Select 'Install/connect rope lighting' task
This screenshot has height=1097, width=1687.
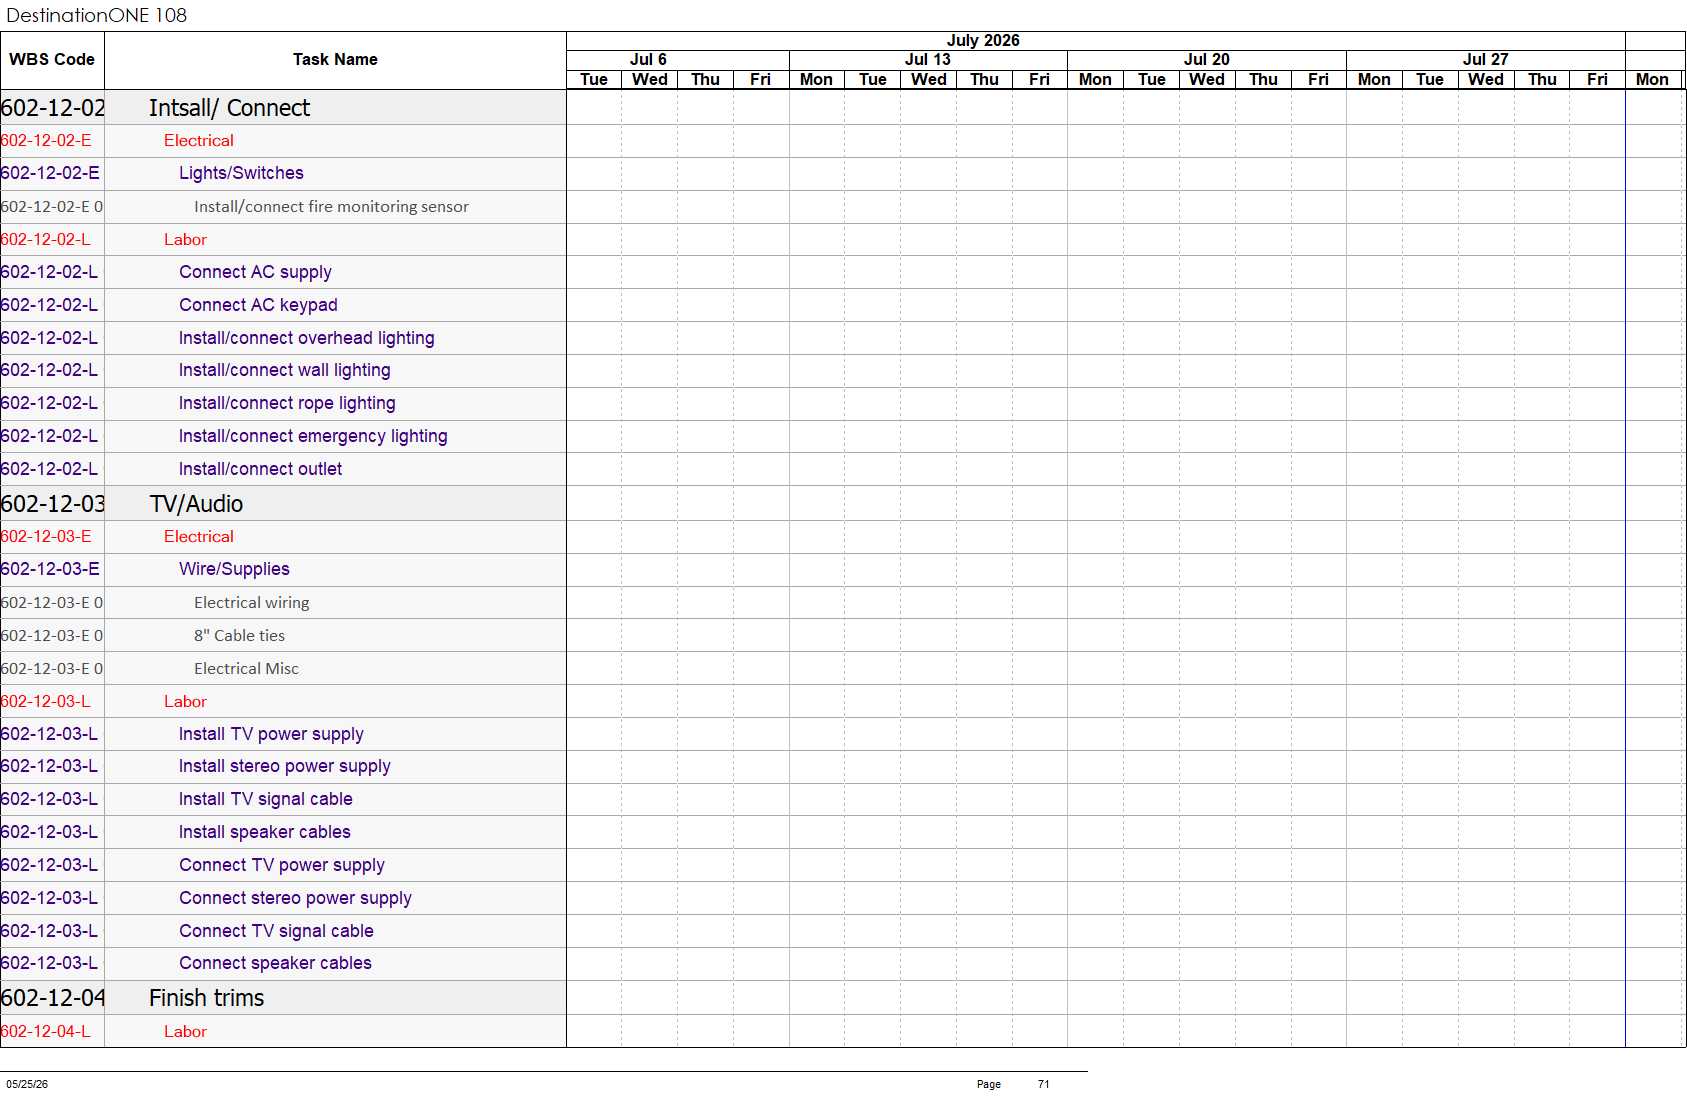(x=287, y=403)
